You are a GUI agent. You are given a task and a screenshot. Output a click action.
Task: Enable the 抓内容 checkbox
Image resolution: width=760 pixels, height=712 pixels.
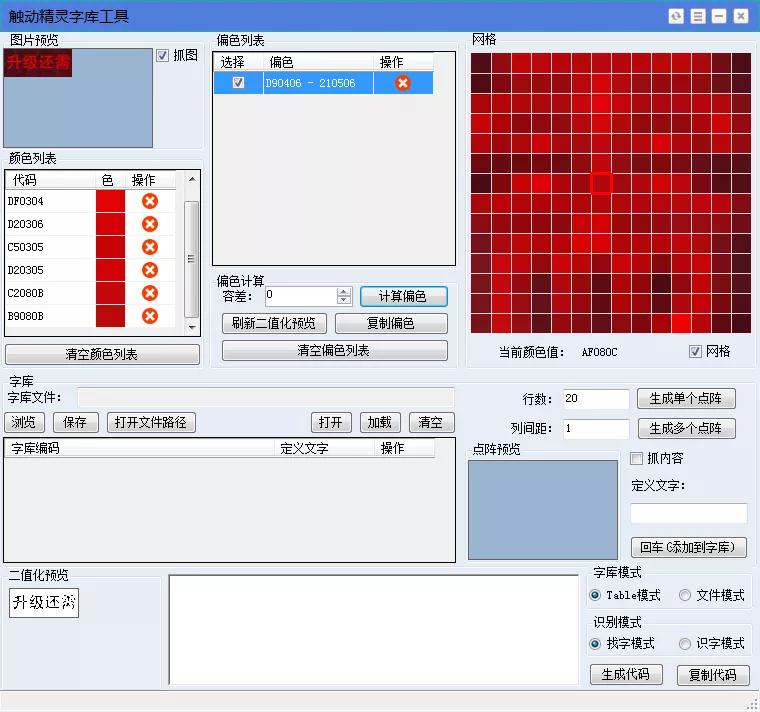[636, 459]
